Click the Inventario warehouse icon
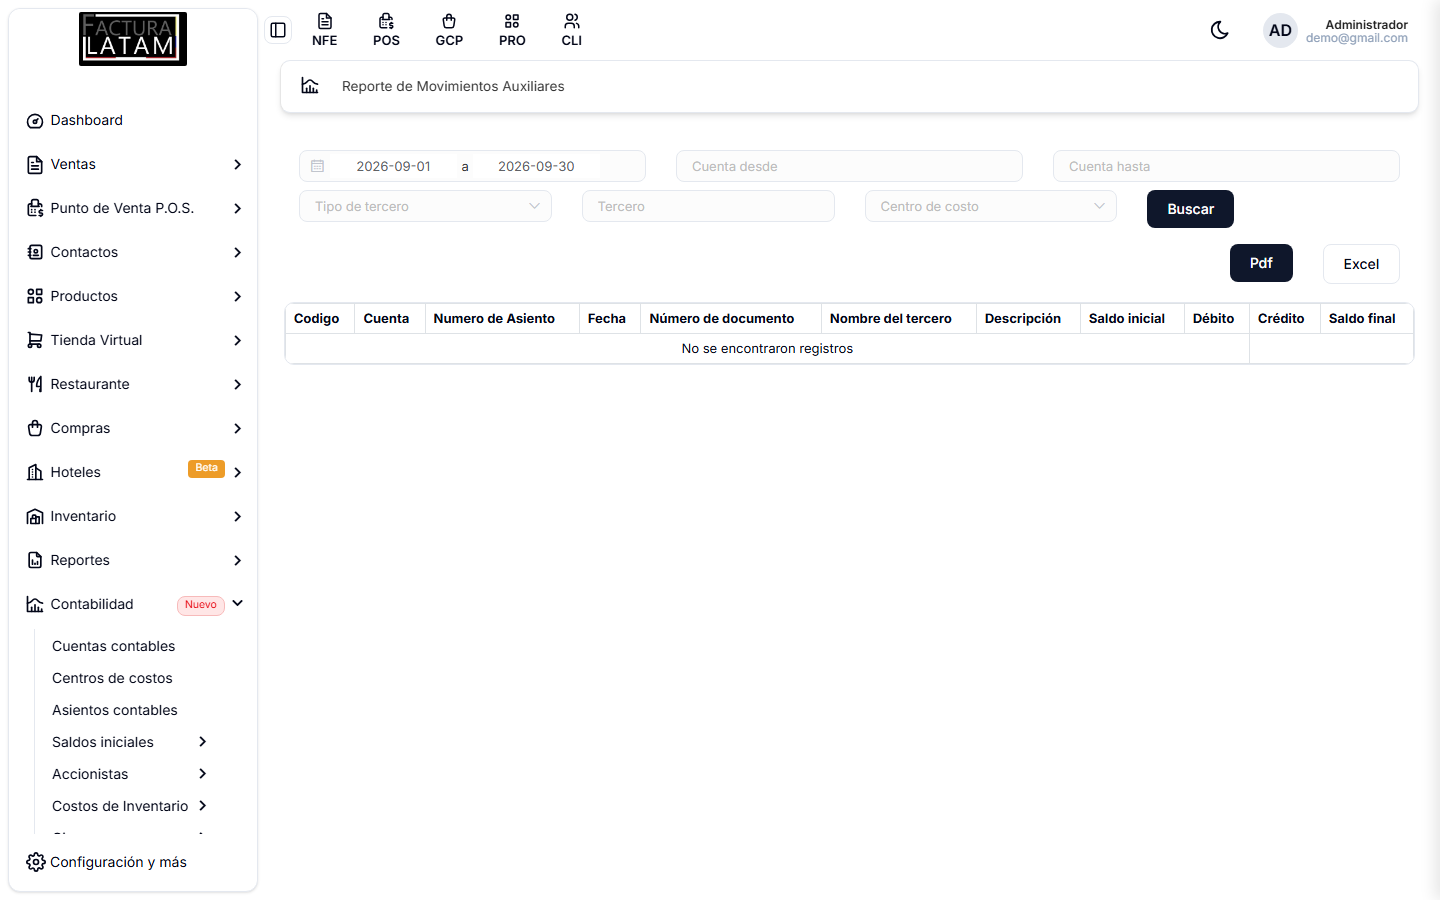The height and width of the screenshot is (900, 1440). coord(35,517)
